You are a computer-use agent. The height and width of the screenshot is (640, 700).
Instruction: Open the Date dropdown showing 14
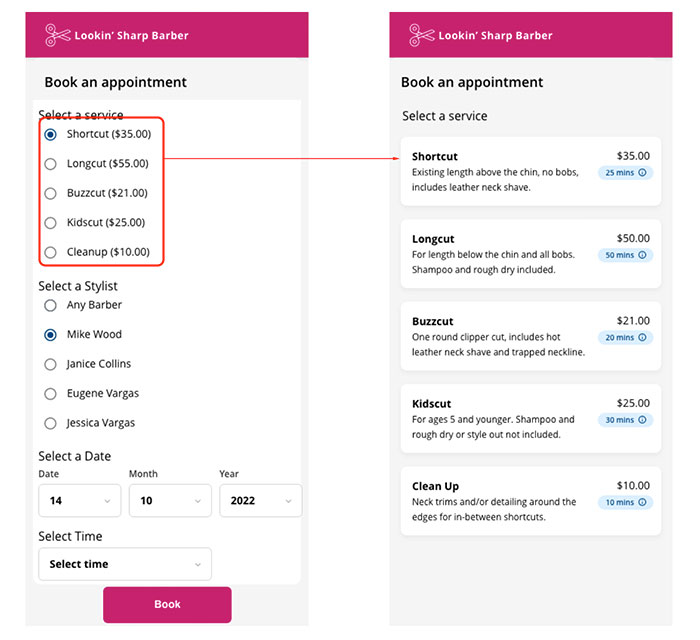pyautogui.click(x=79, y=501)
